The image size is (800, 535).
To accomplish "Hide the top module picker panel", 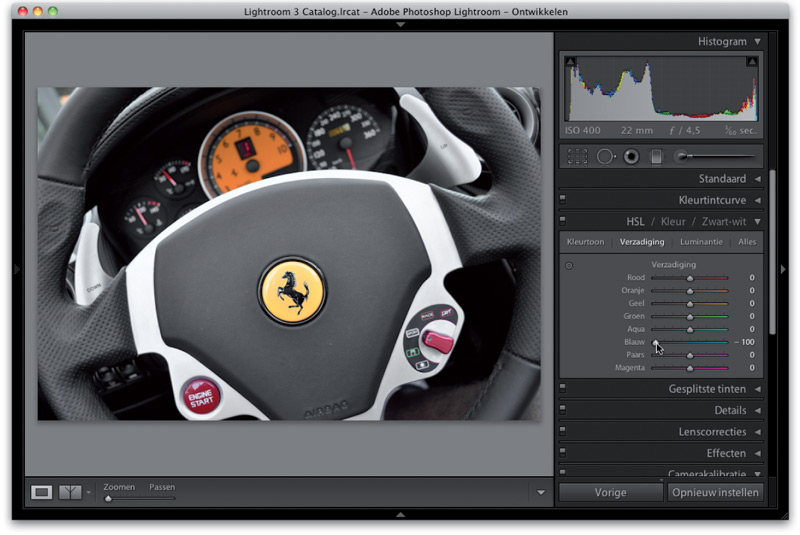I will click(x=401, y=24).
